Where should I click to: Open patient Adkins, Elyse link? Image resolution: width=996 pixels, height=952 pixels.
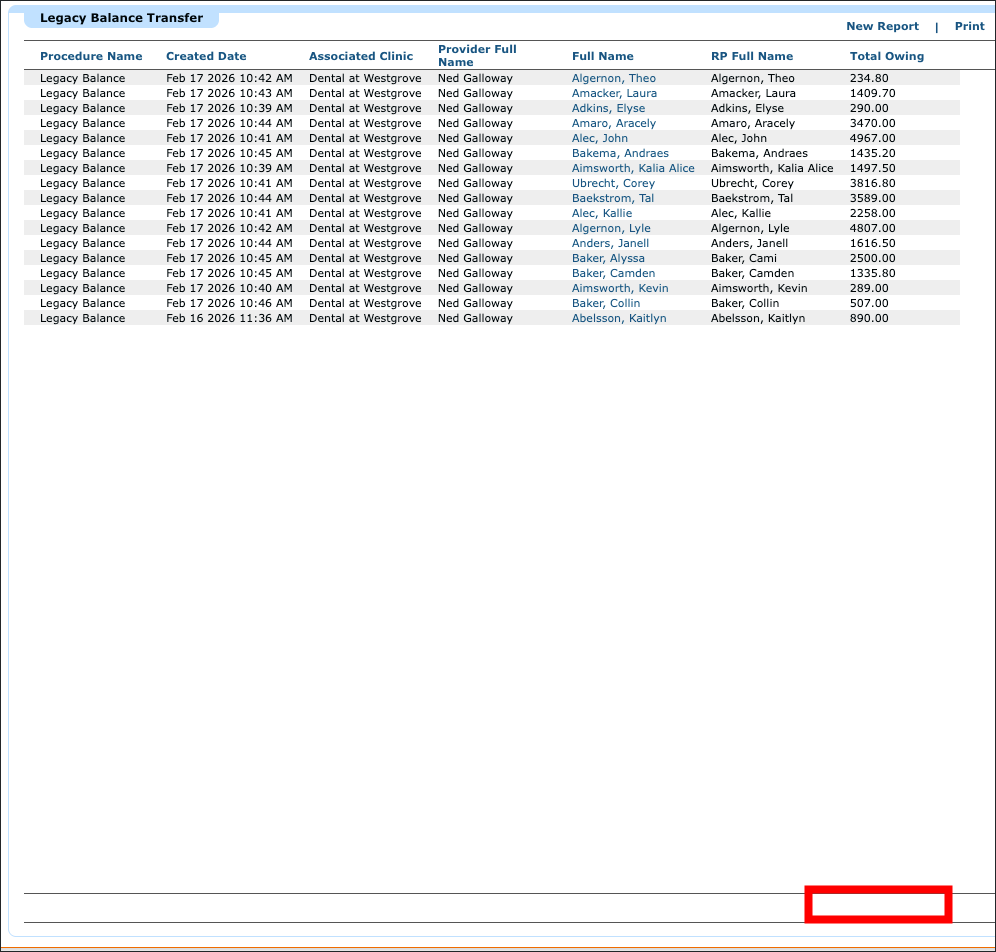point(608,108)
